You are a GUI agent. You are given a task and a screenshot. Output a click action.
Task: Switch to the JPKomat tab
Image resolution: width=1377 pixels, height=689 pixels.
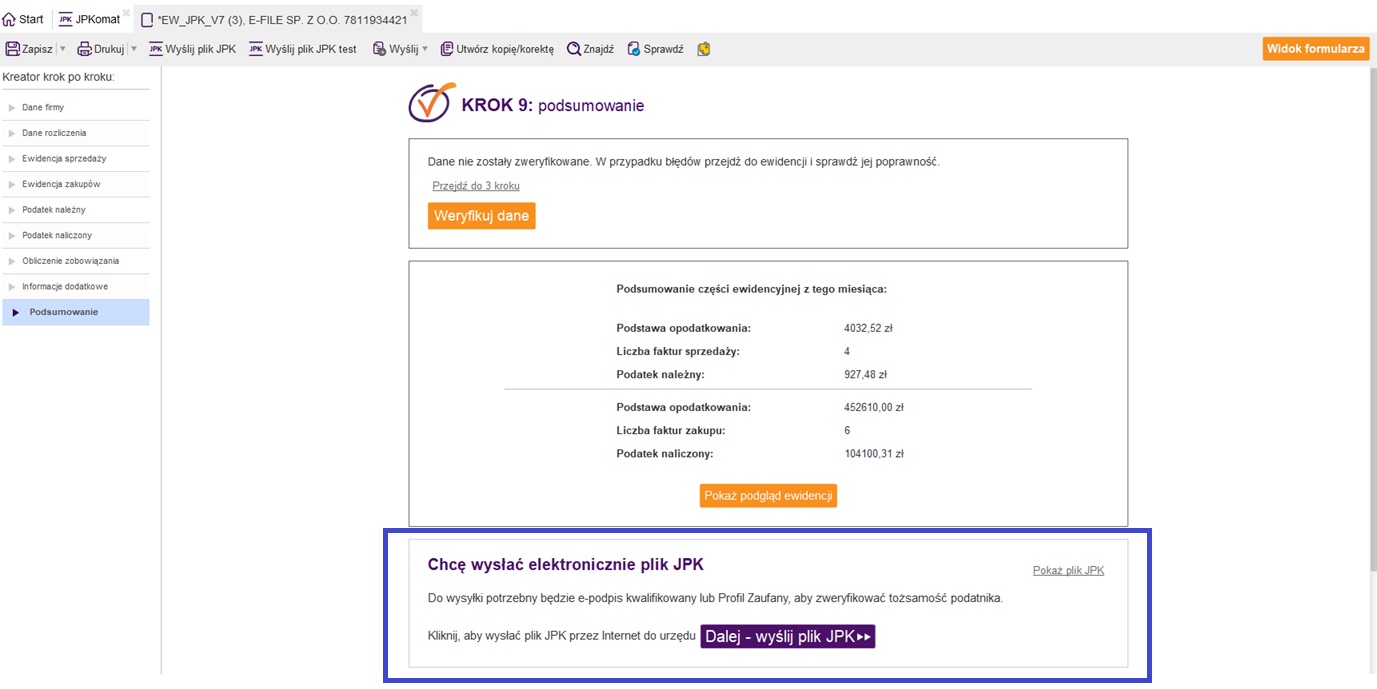point(90,19)
